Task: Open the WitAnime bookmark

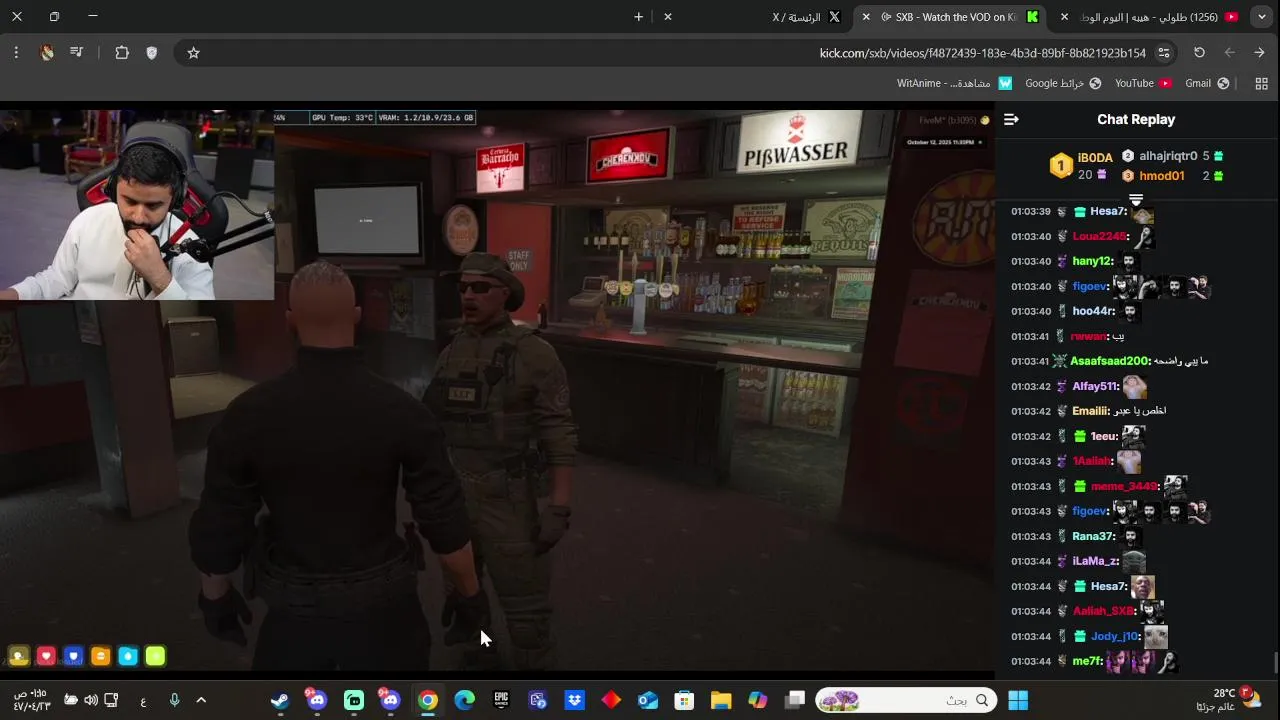Action: (x=954, y=84)
